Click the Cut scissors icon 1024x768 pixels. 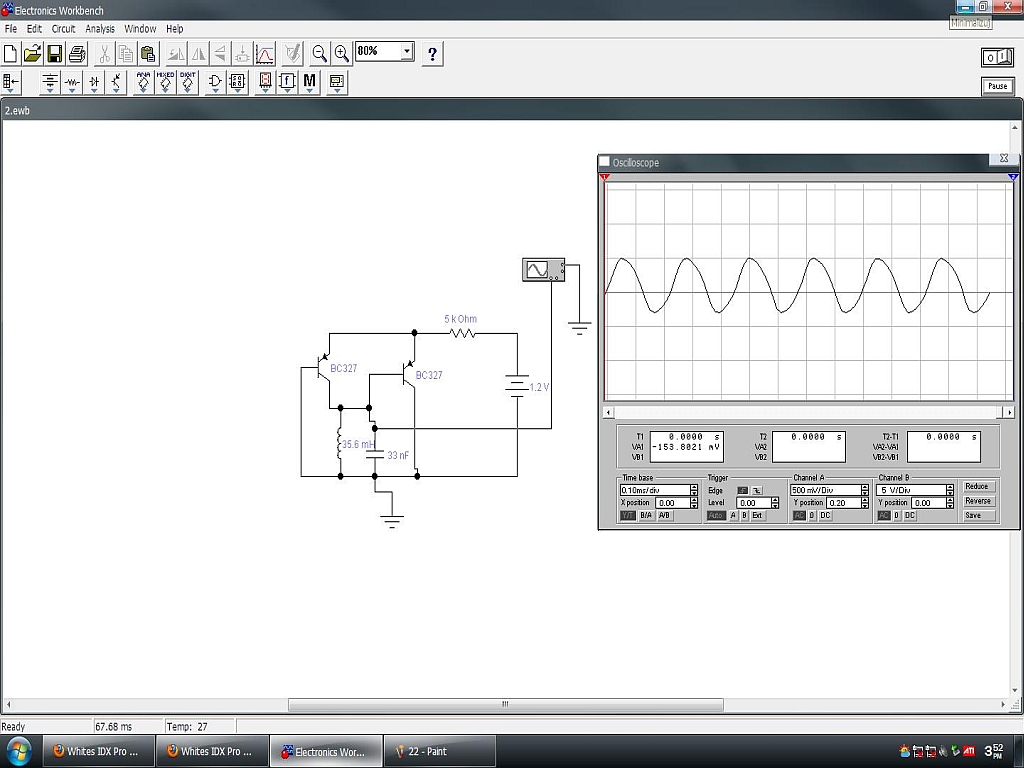coord(104,54)
